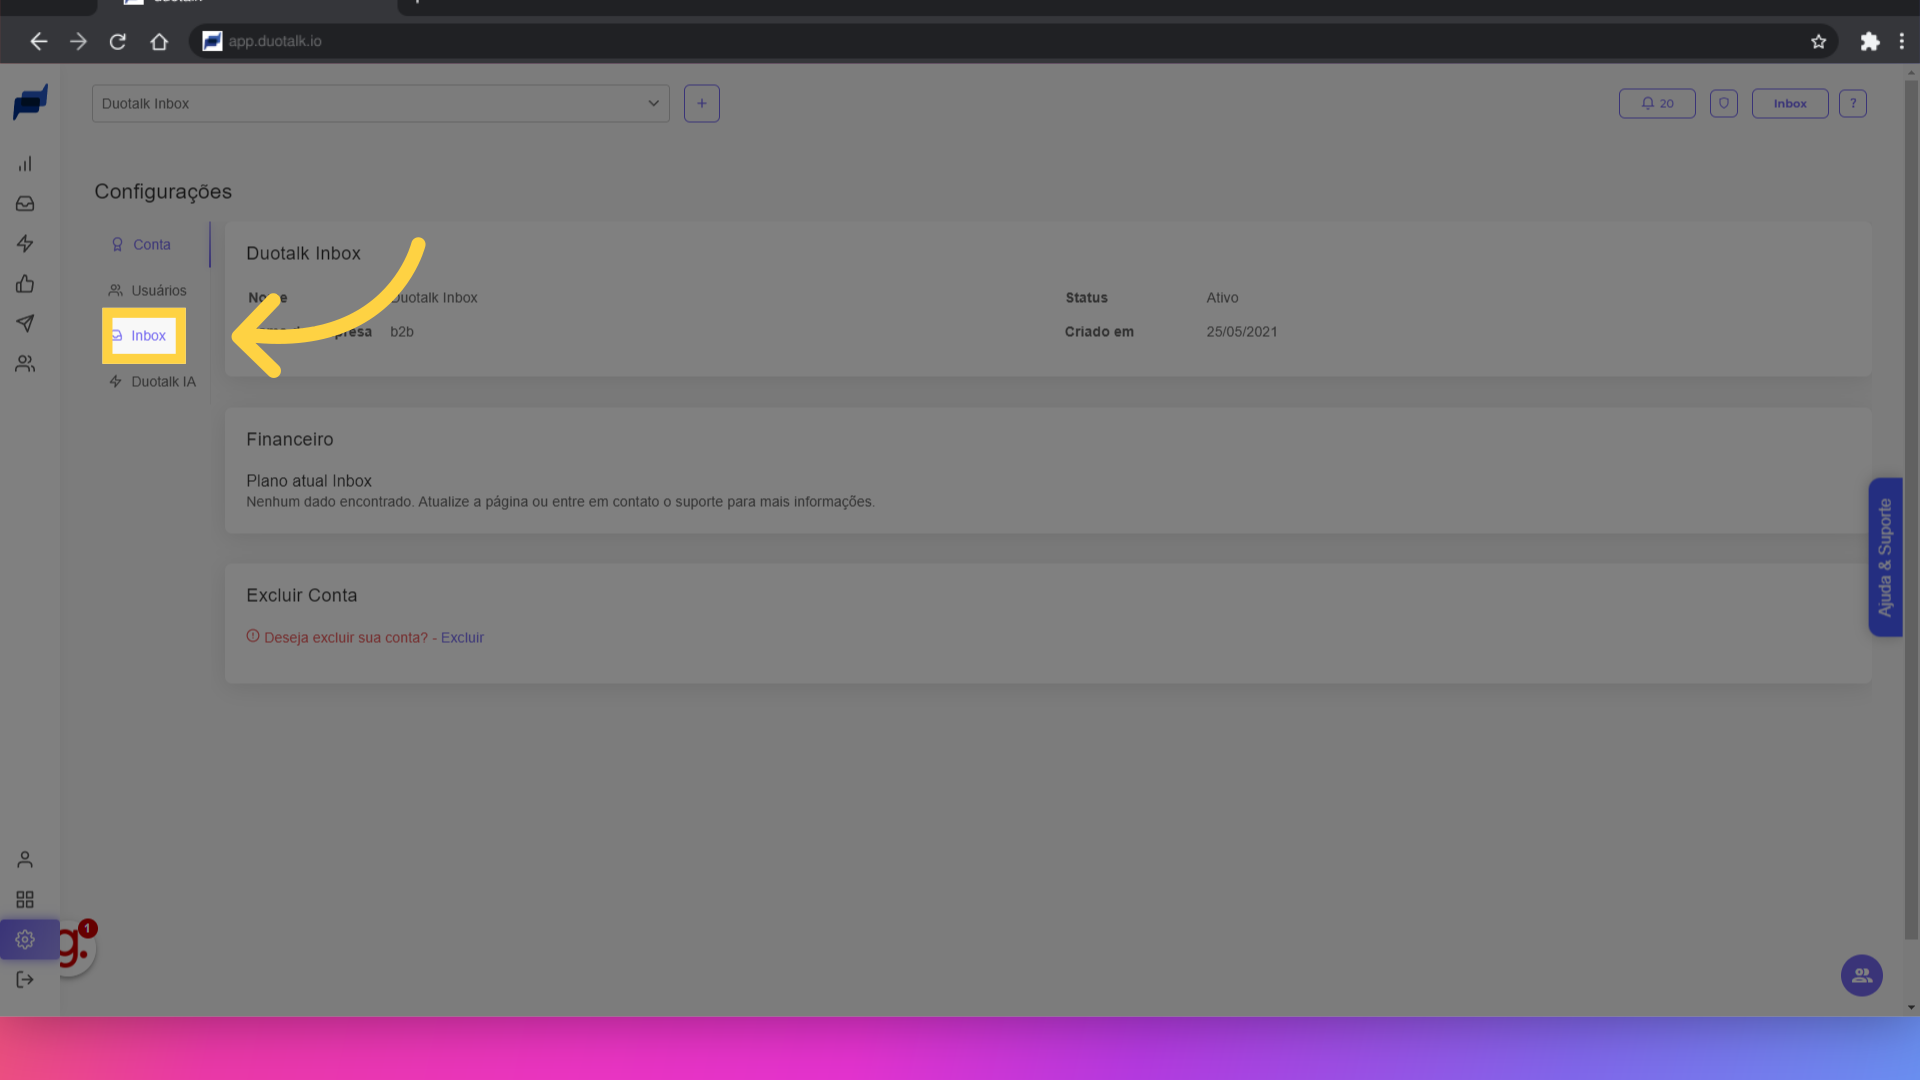Click the Excluir account link
Viewport: 1920px width, 1080px height.
462,638
